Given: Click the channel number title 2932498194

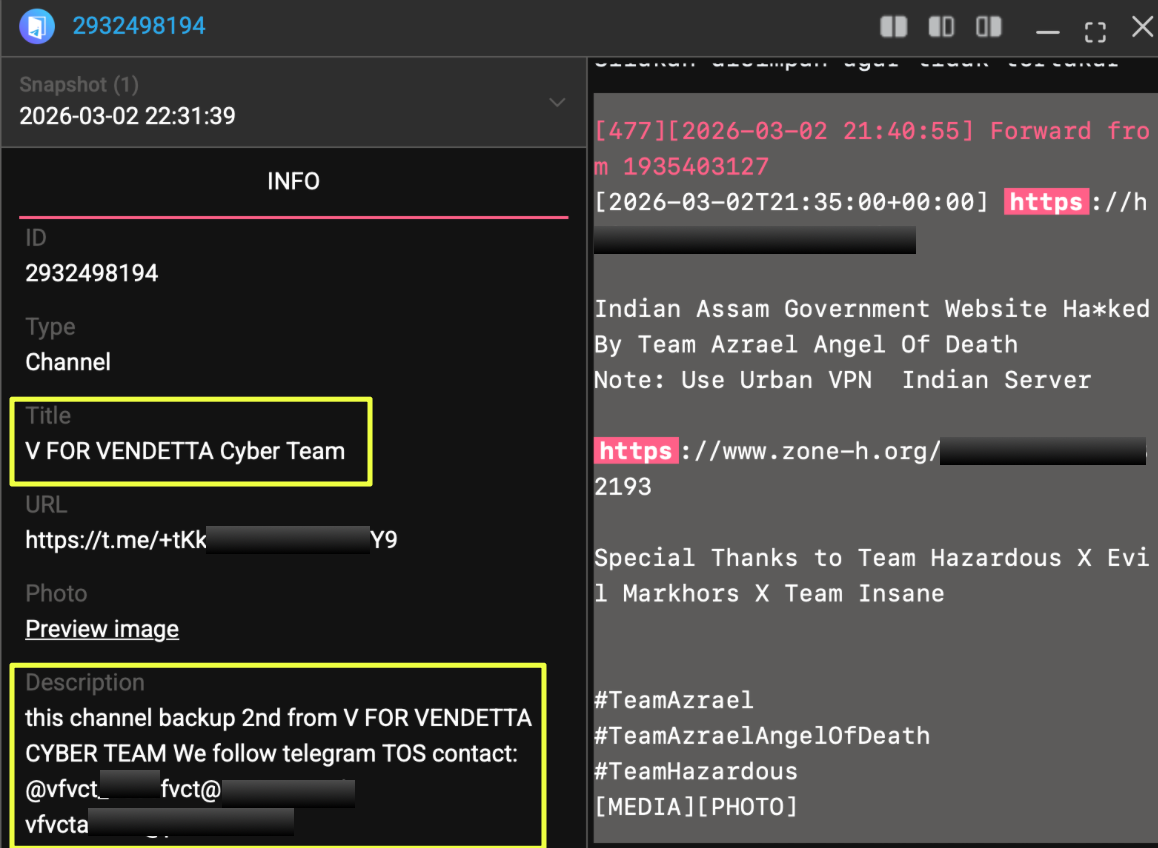Looking at the screenshot, I should (139, 26).
